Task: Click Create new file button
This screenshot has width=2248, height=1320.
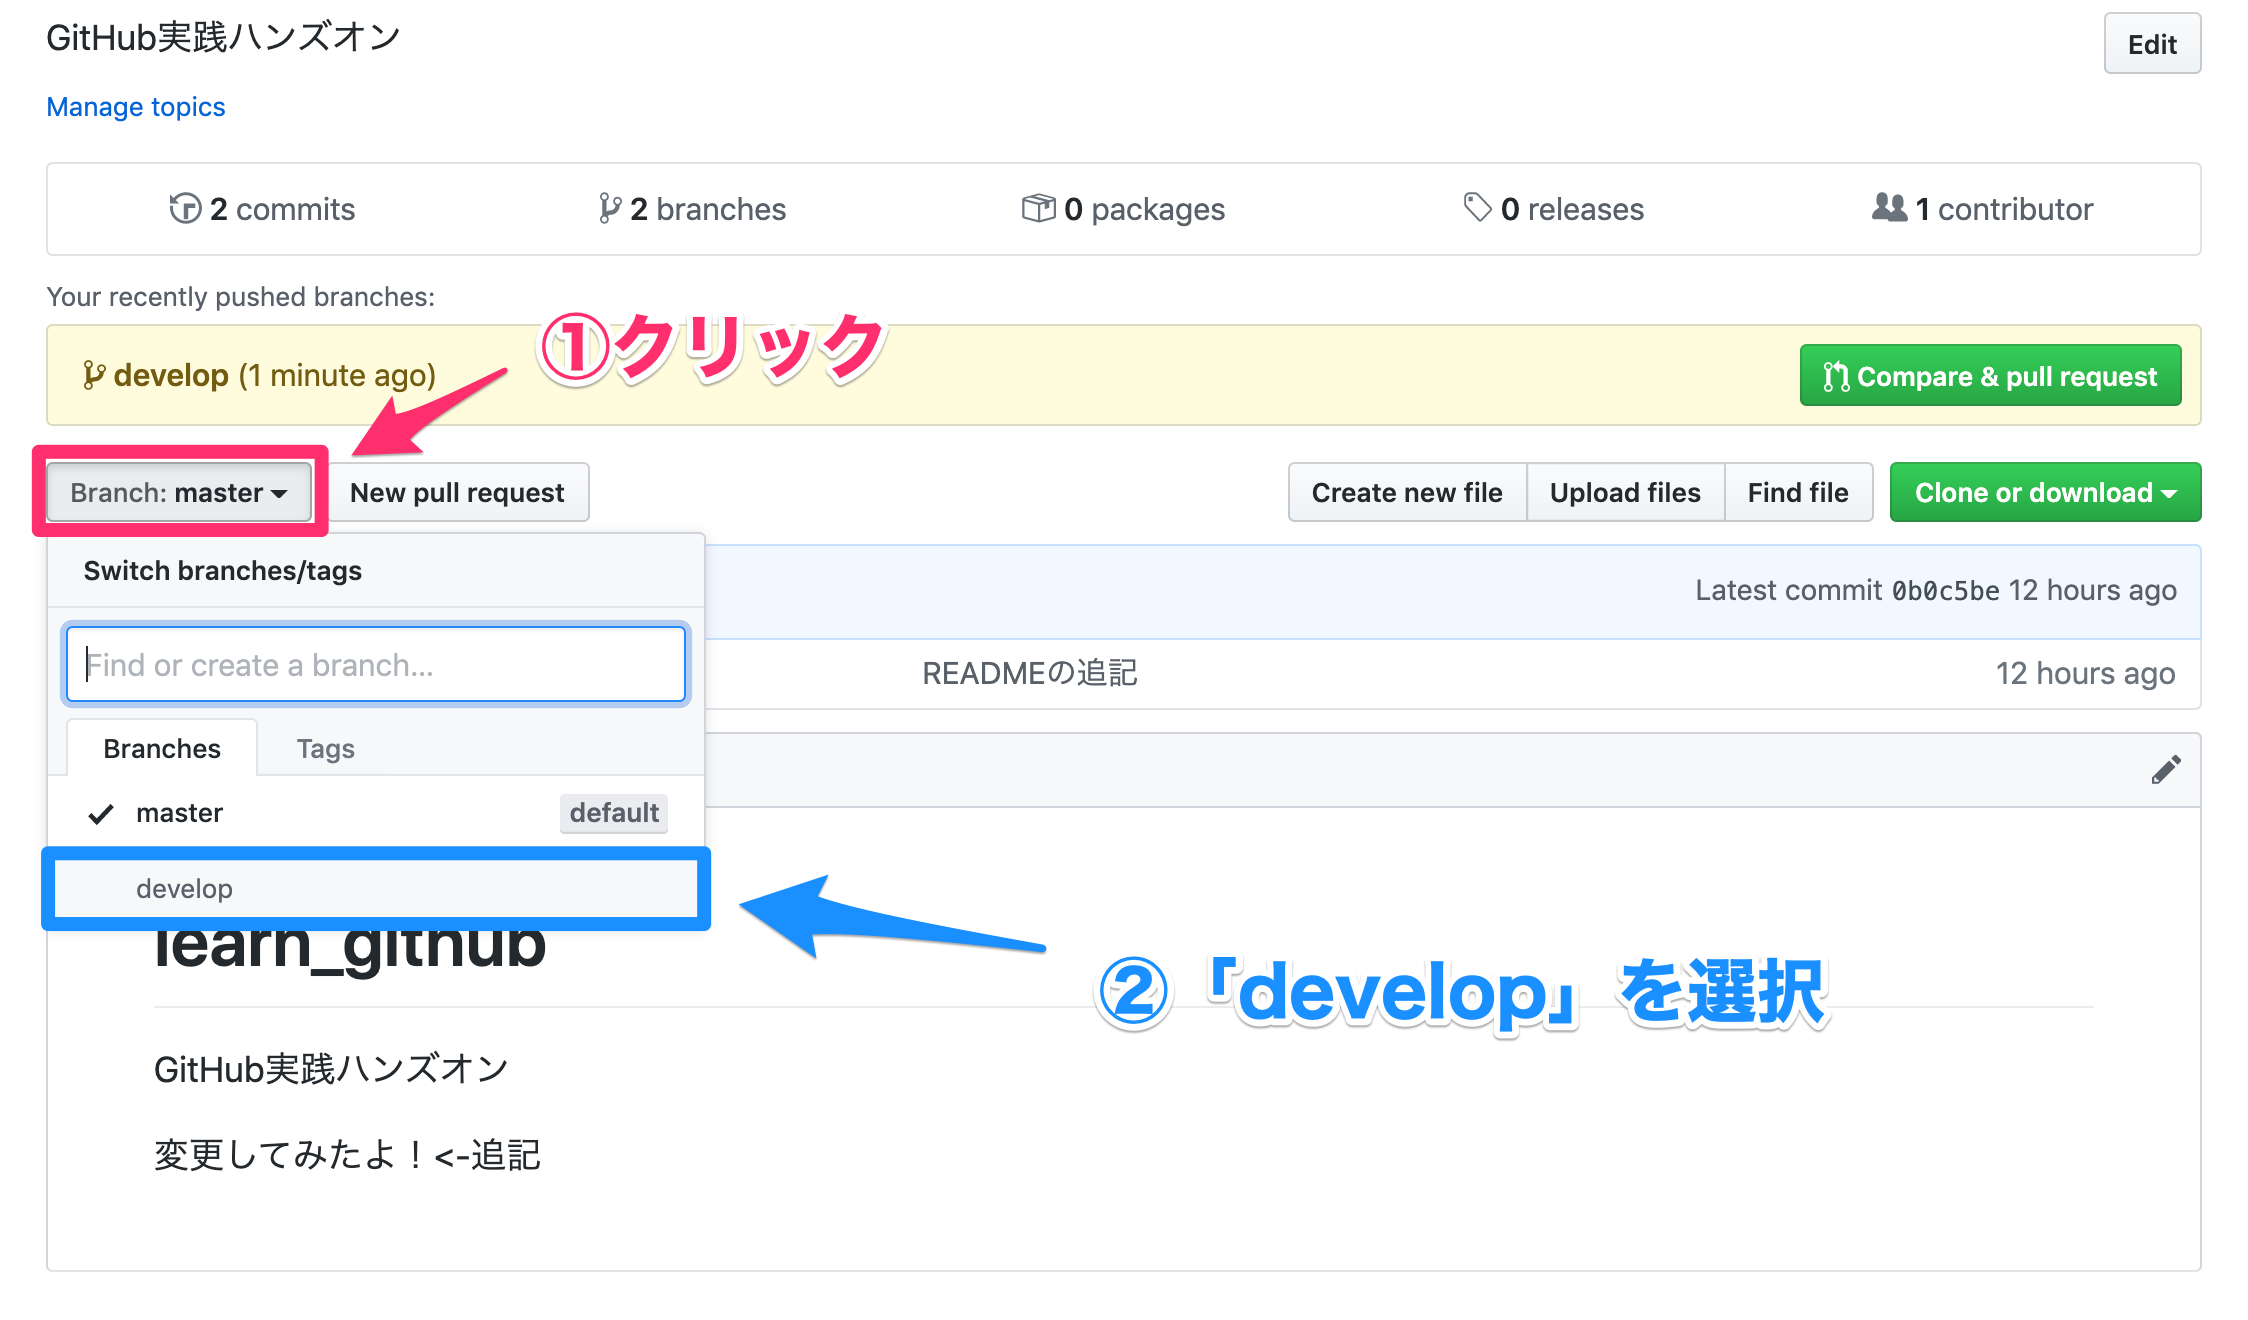Action: point(1407,492)
